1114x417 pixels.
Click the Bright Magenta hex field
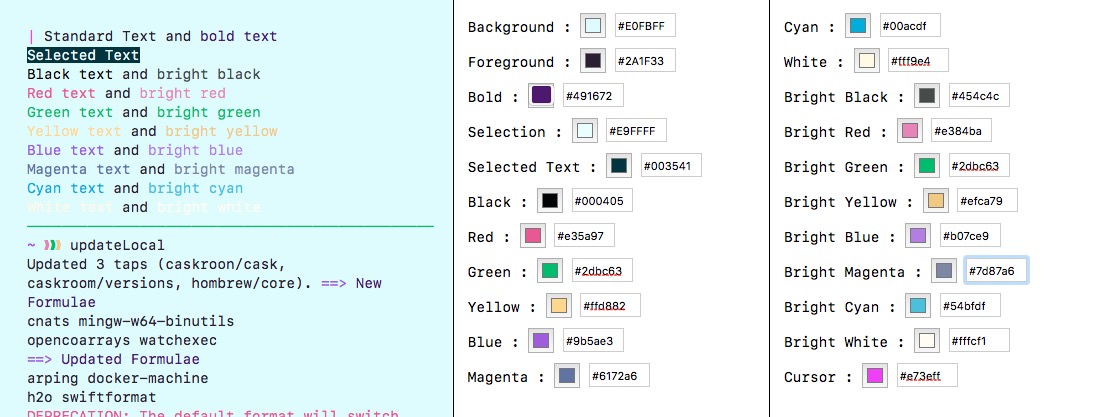[x=995, y=271]
